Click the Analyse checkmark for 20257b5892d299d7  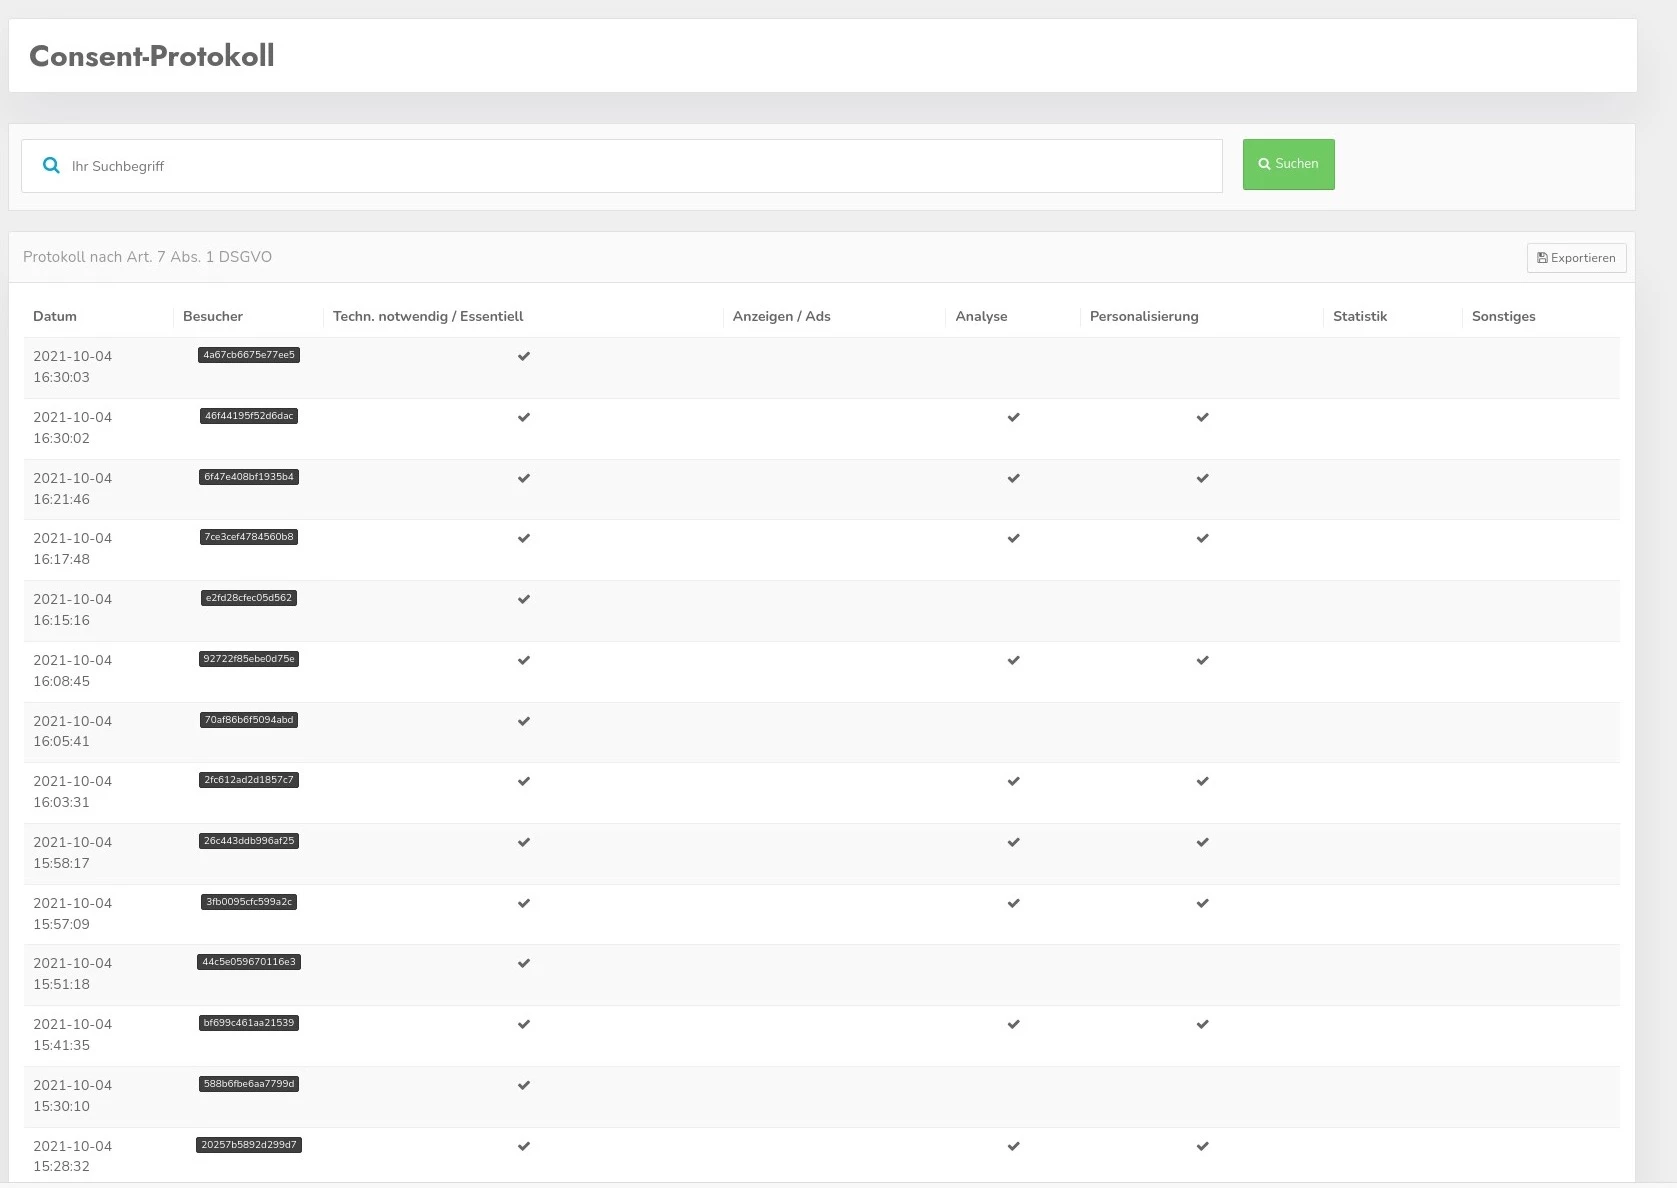[1013, 1146]
